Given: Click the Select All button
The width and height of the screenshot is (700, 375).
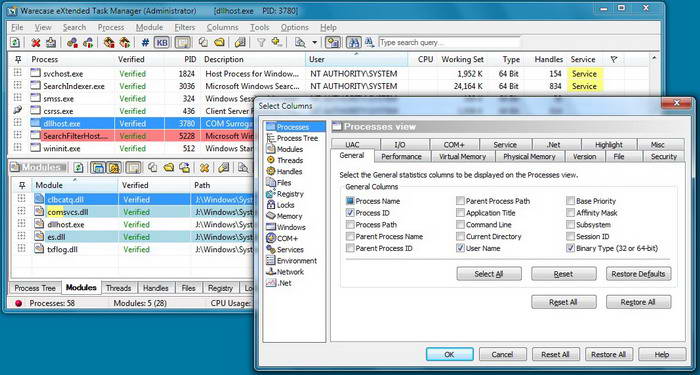Looking at the screenshot, I should 489,274.
